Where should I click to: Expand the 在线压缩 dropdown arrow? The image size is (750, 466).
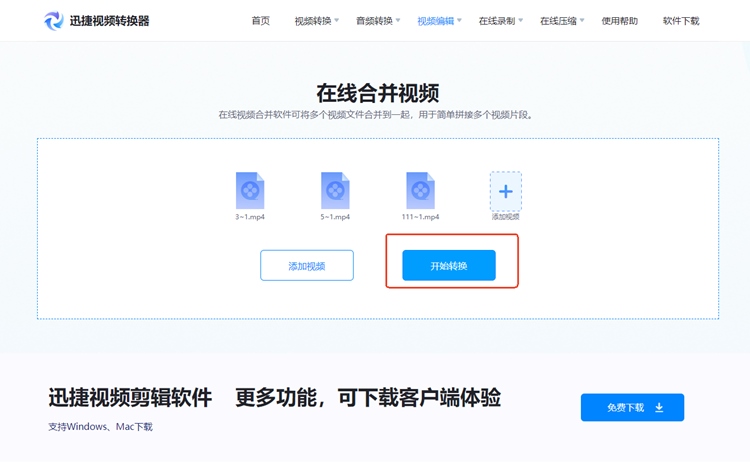point(582,20)
